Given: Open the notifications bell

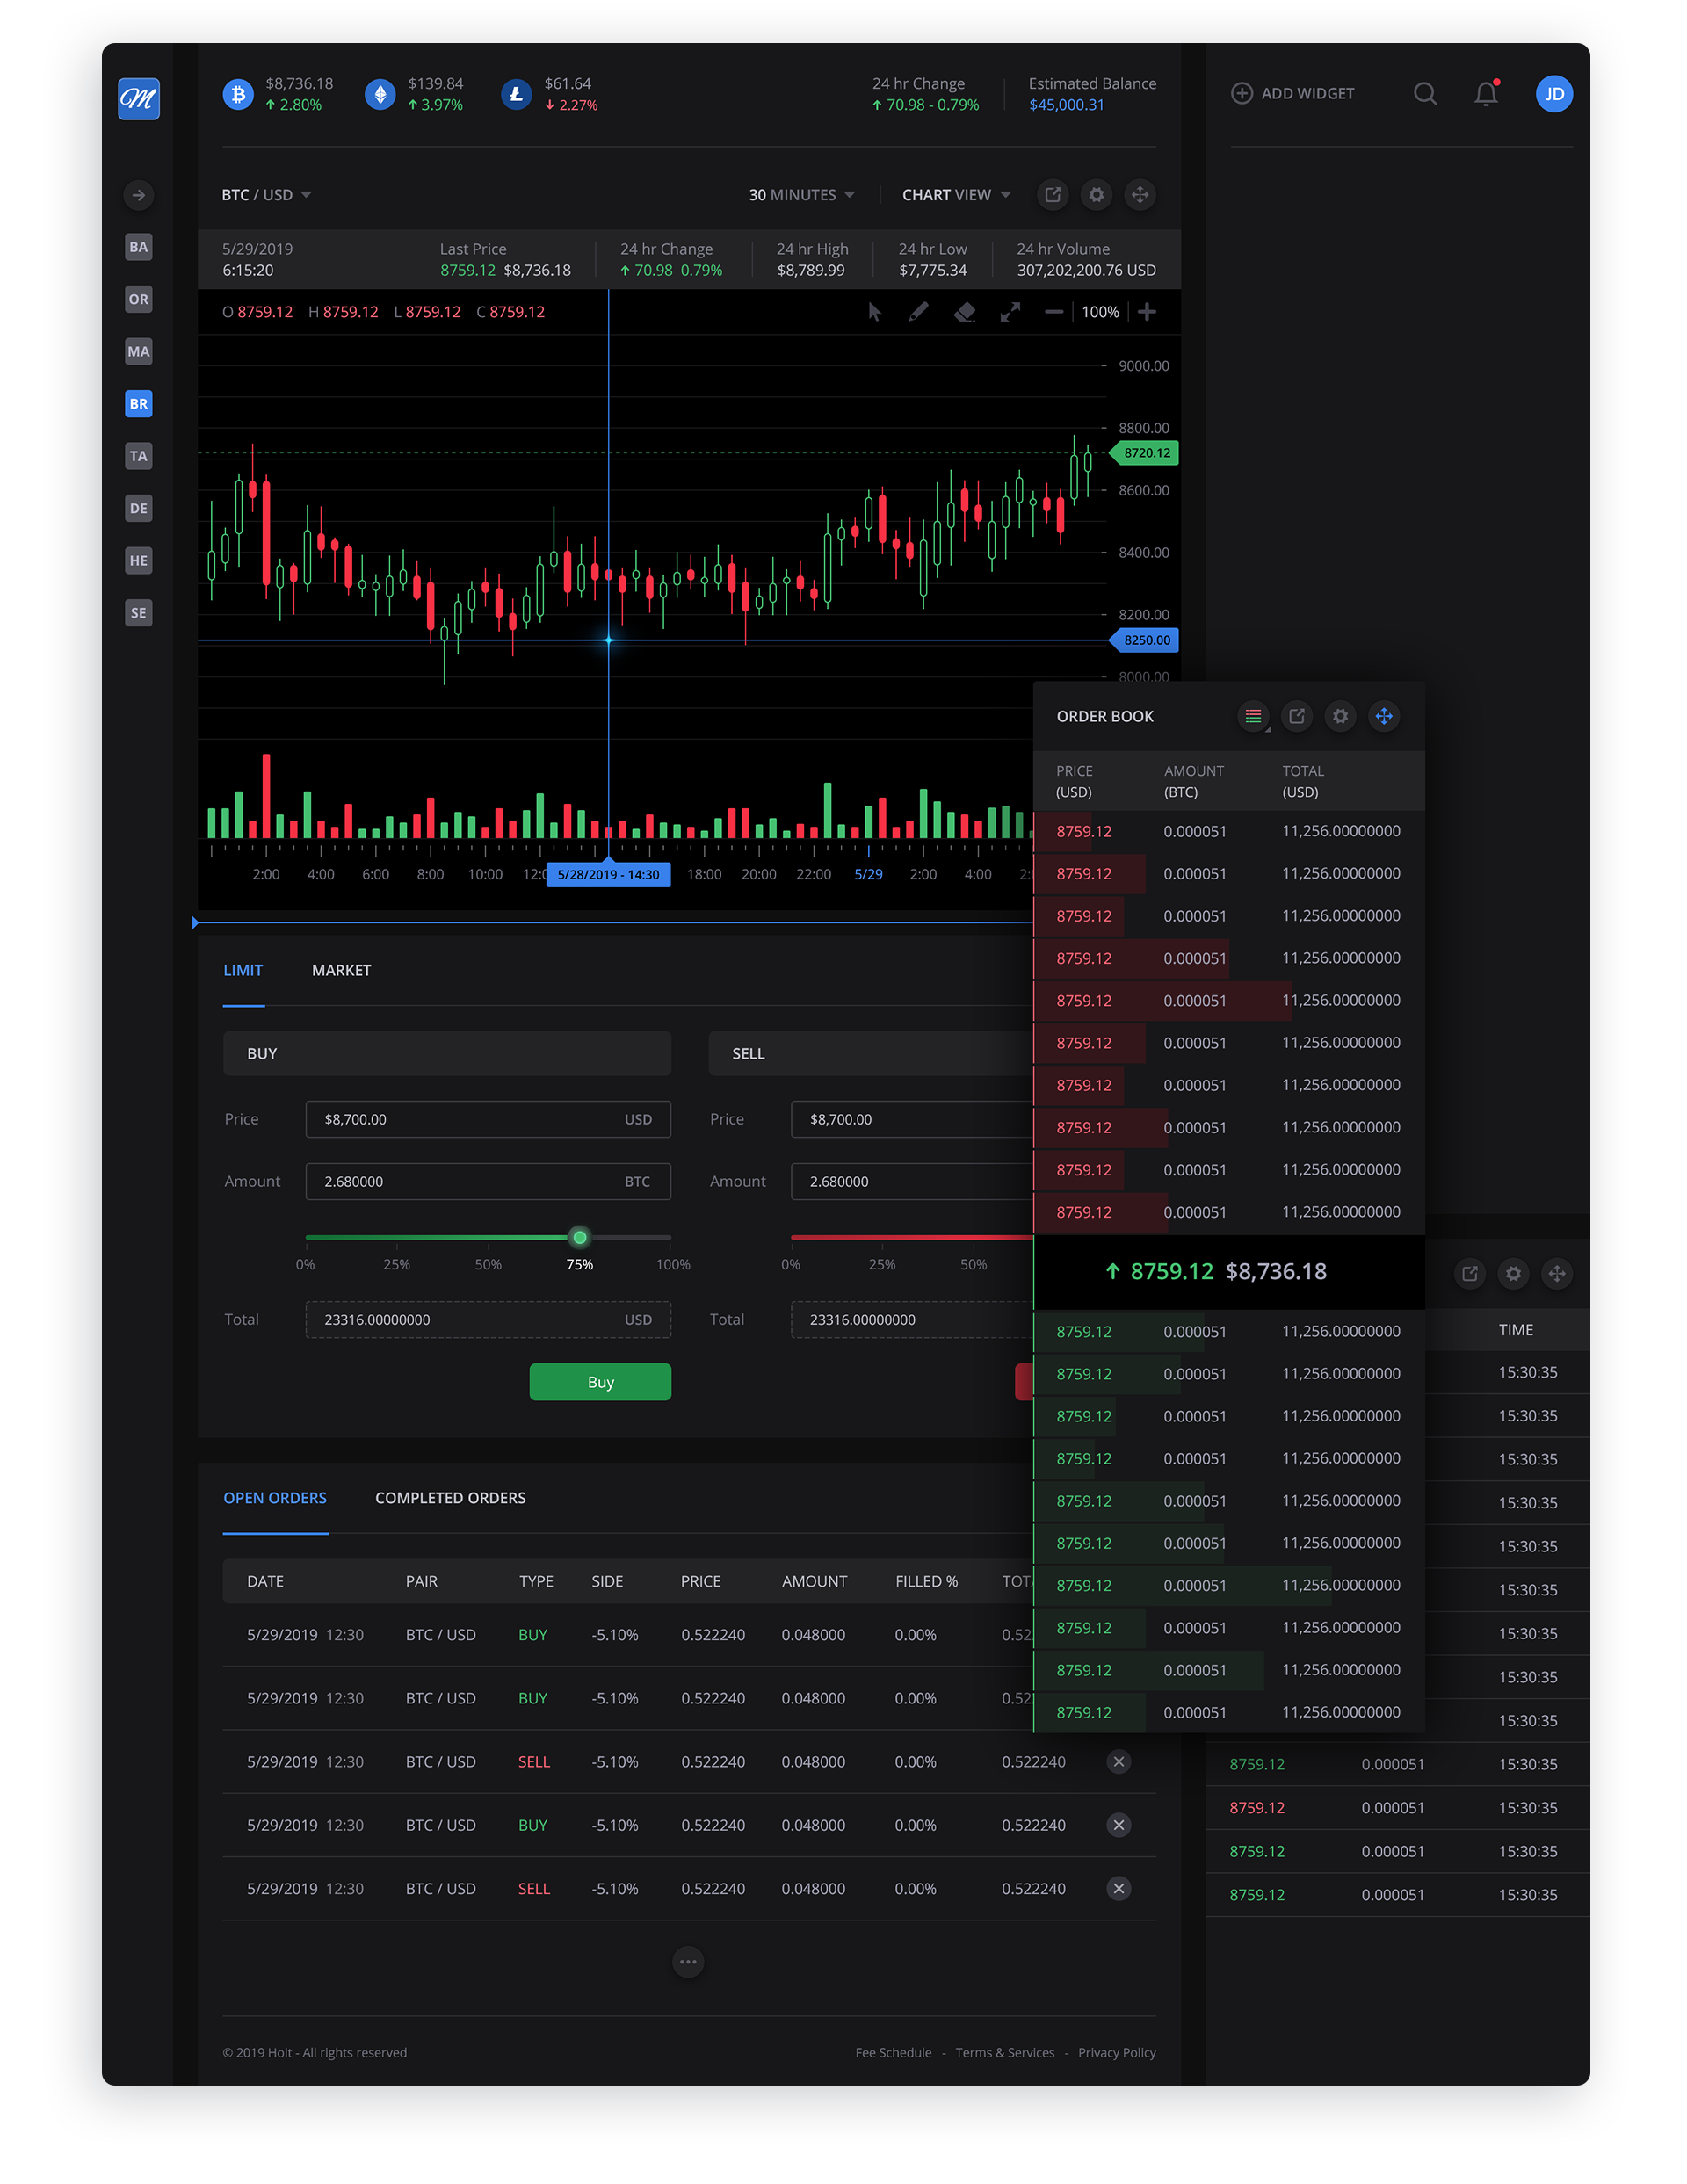Looking at the screenshot, I should (x=1486, y=93).
